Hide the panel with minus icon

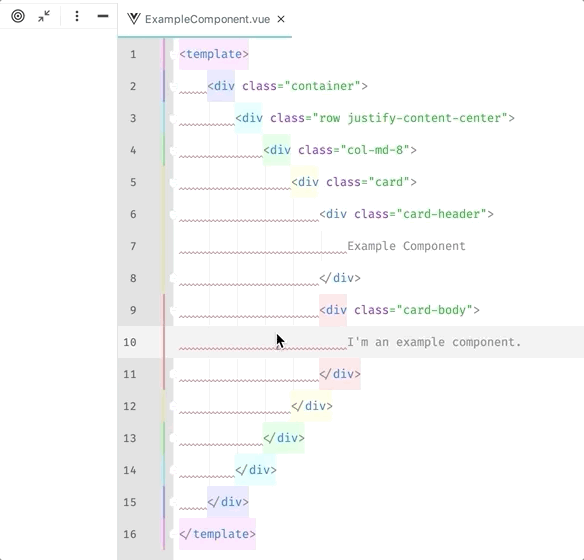(103, 16)
